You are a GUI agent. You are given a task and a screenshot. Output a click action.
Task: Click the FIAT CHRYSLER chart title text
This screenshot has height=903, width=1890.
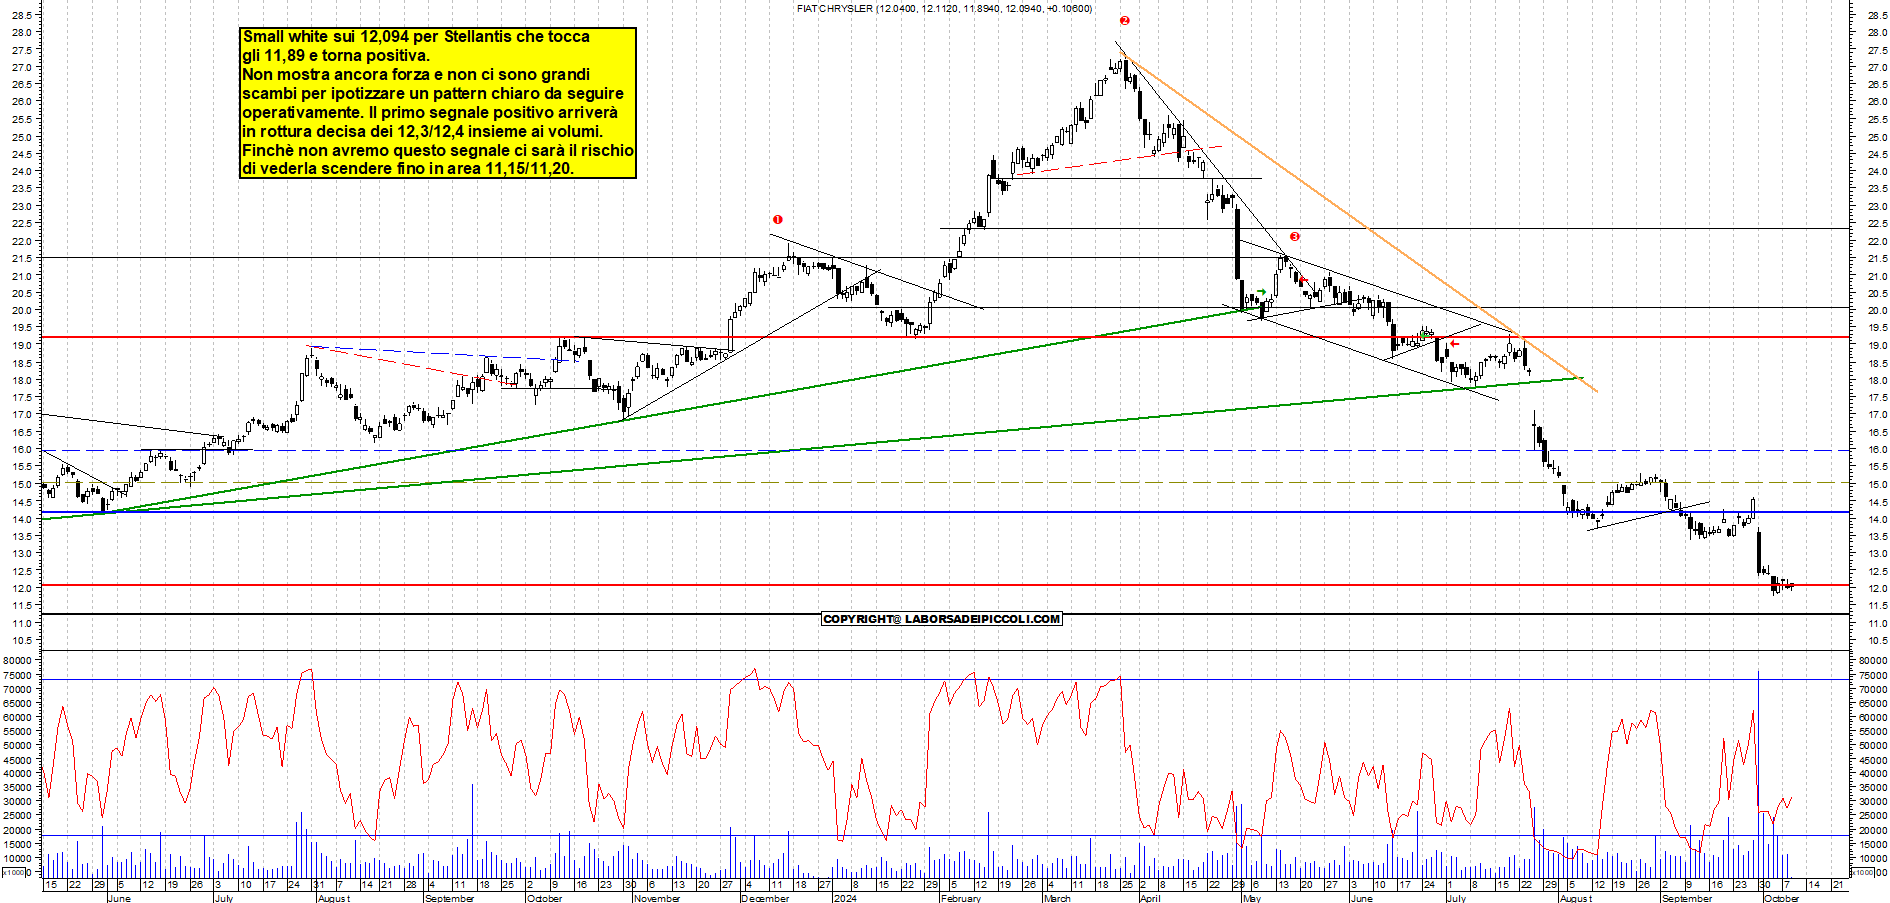coord(945,8)
